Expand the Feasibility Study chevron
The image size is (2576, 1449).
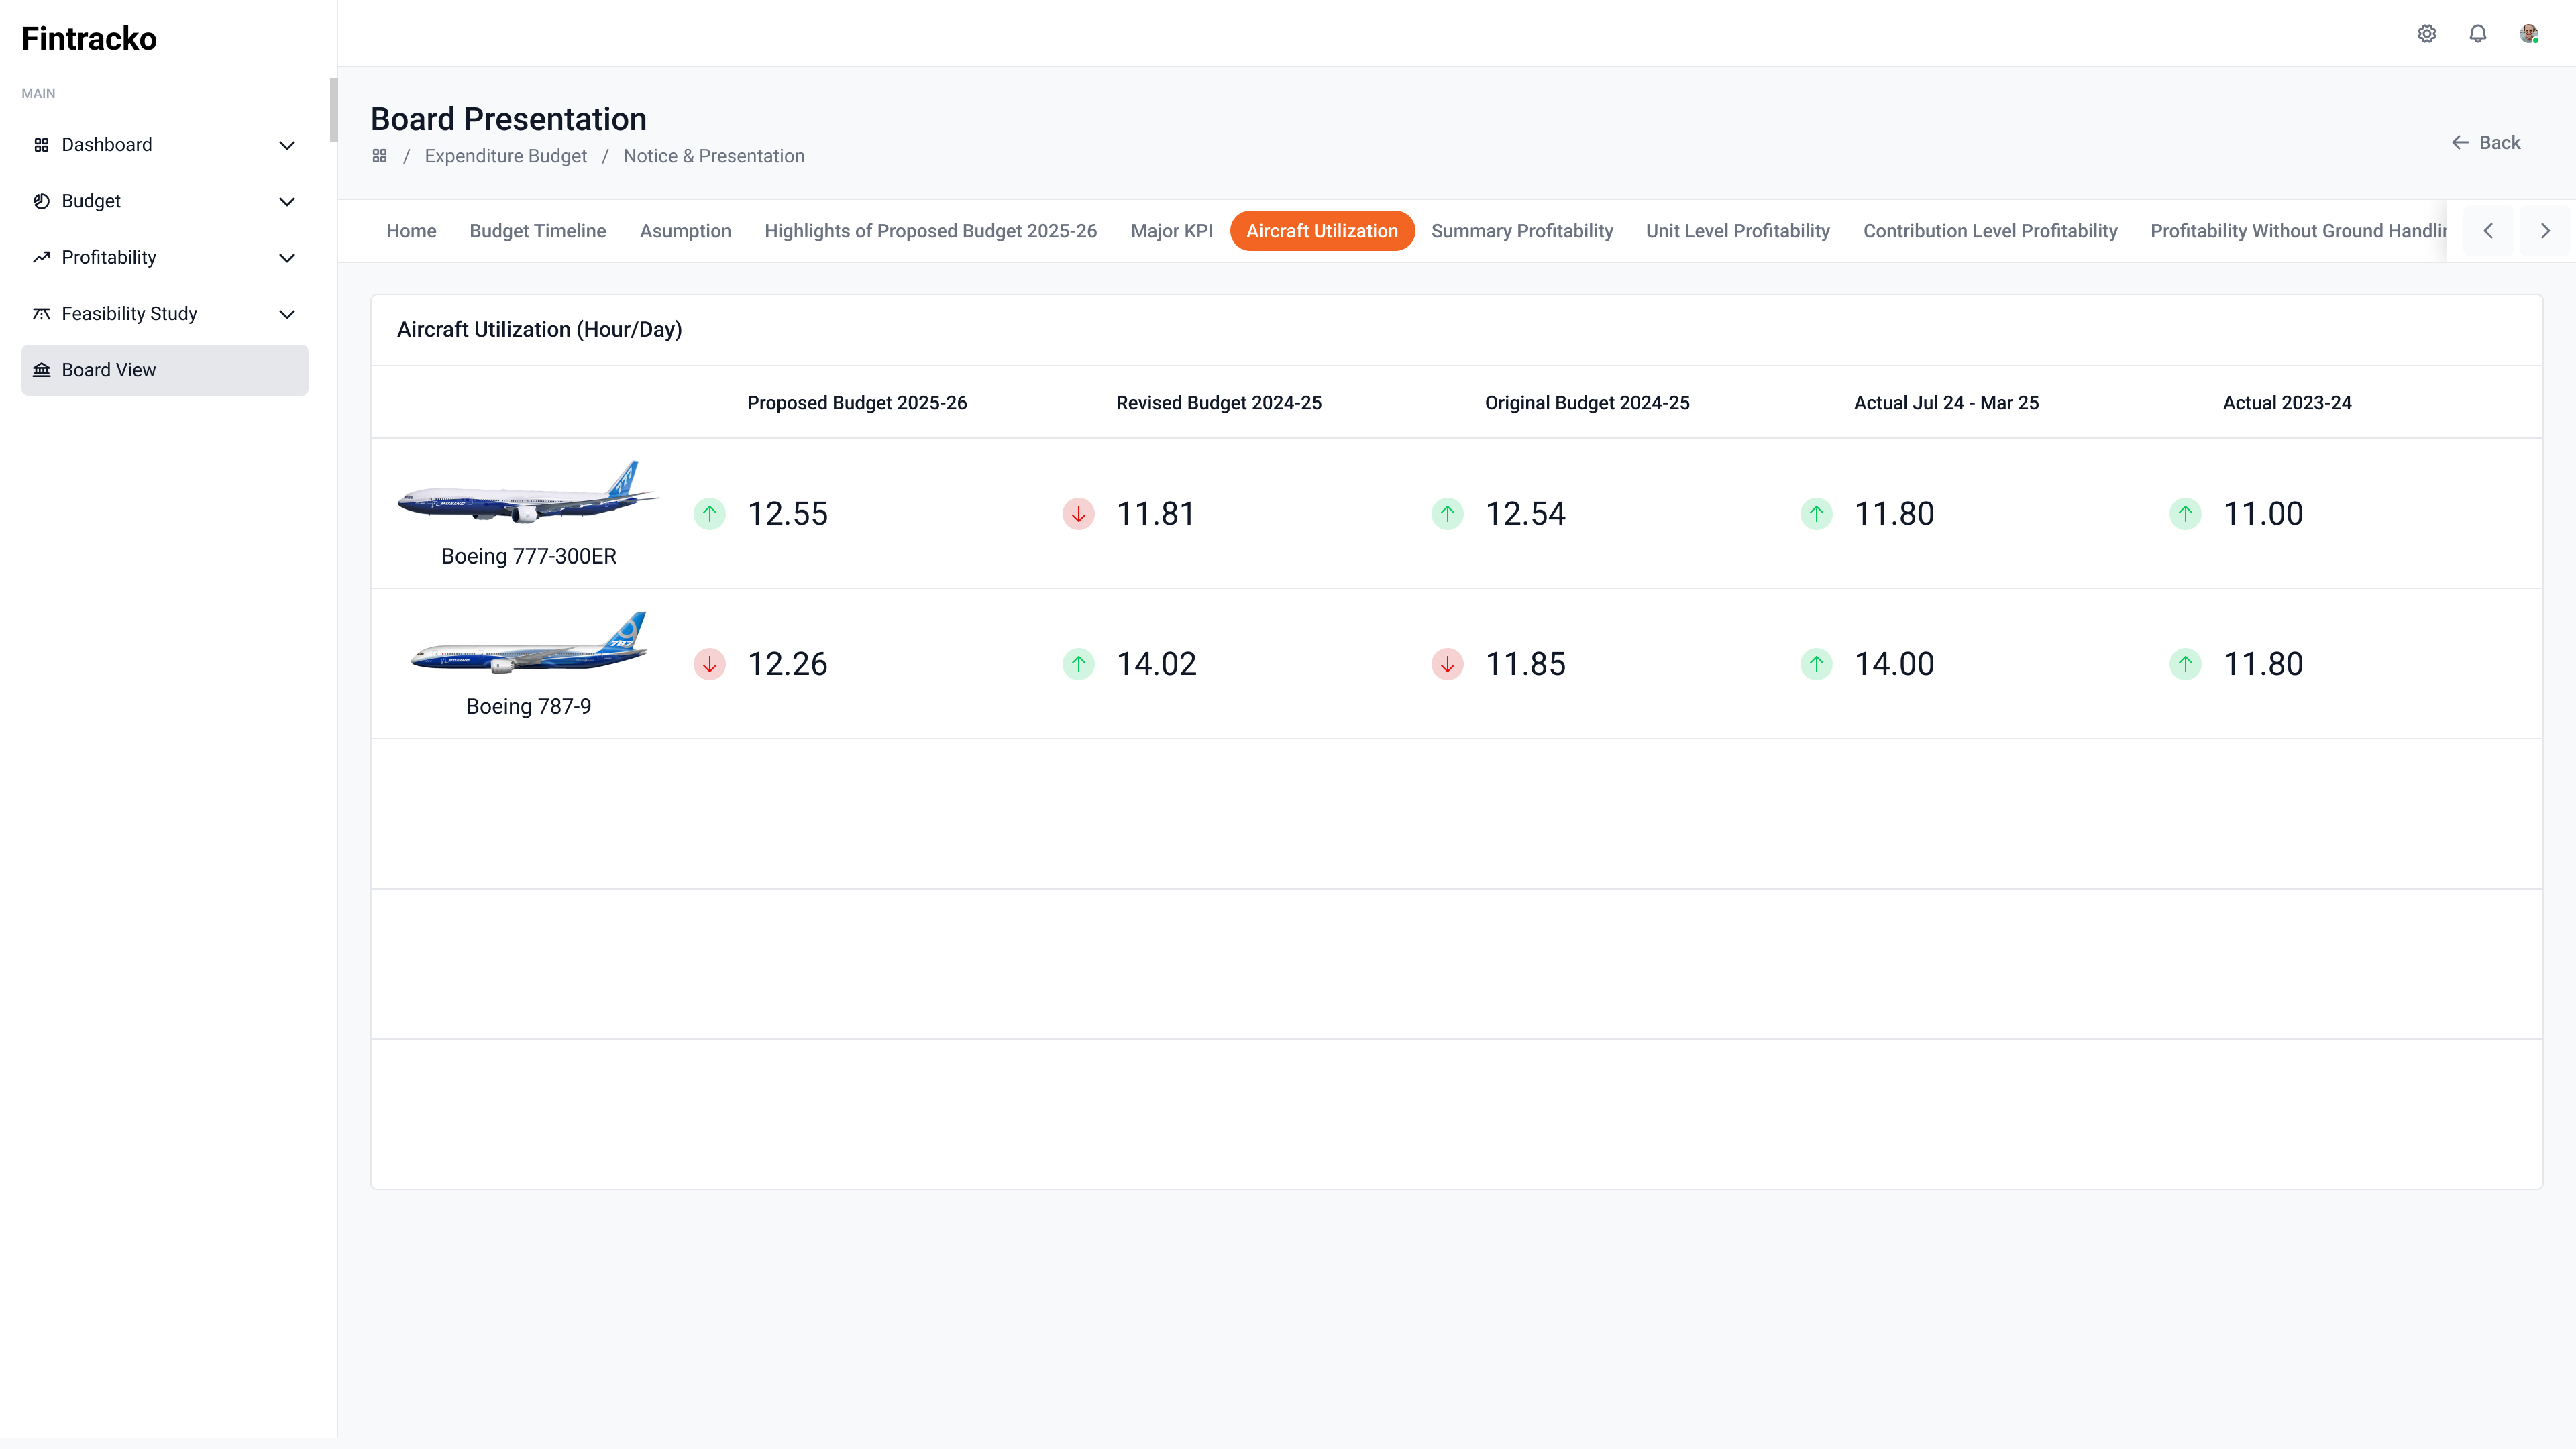(287, 314)
